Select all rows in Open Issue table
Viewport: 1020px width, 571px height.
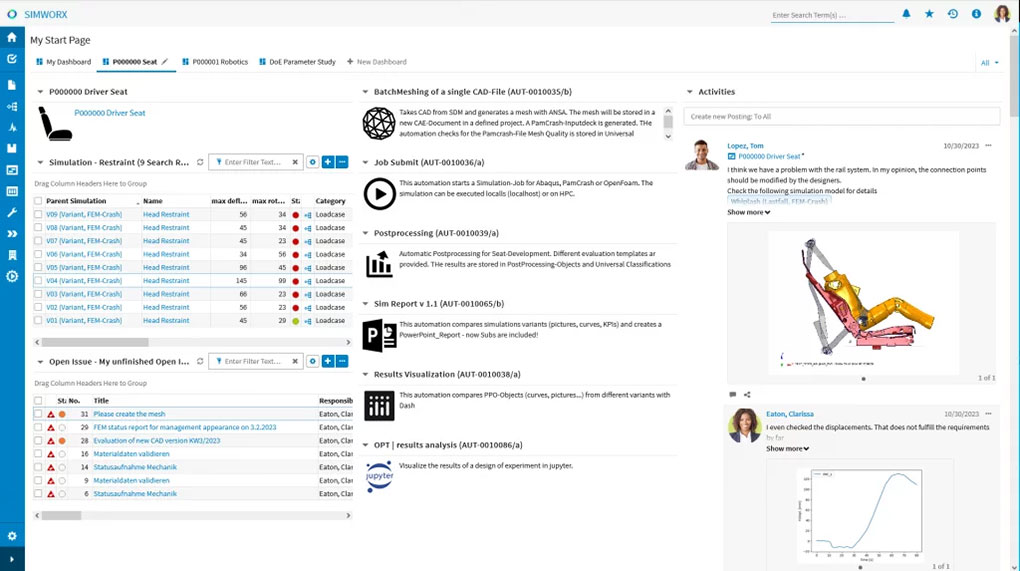(38, 400)
